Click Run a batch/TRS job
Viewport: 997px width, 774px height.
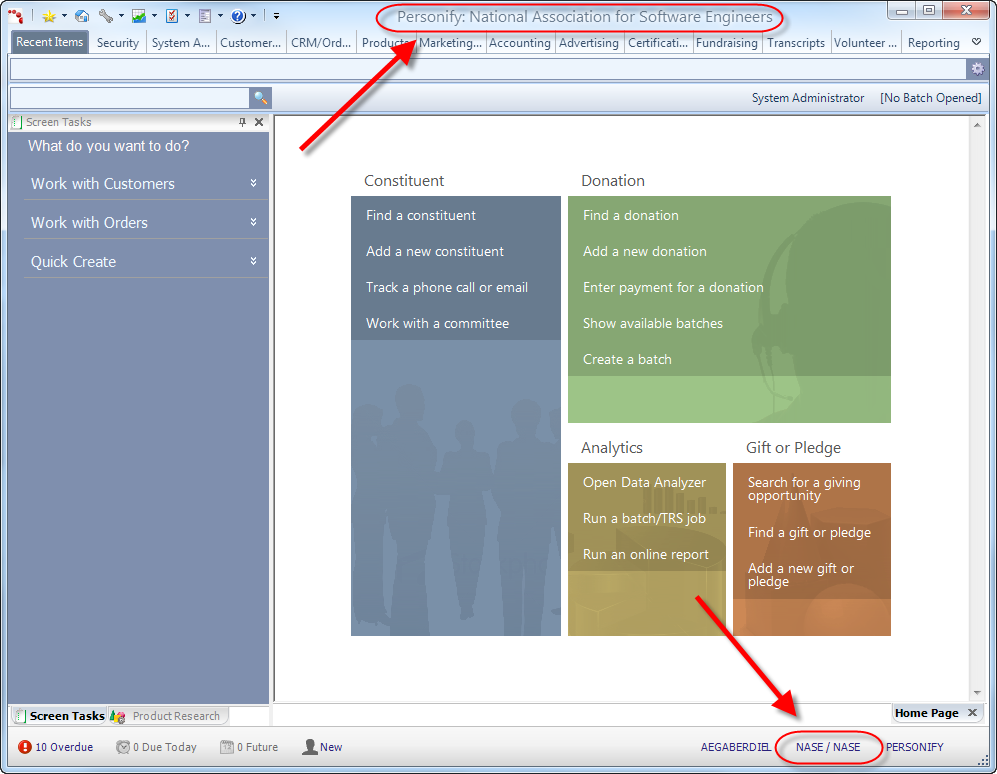click(x=644, y=518)
